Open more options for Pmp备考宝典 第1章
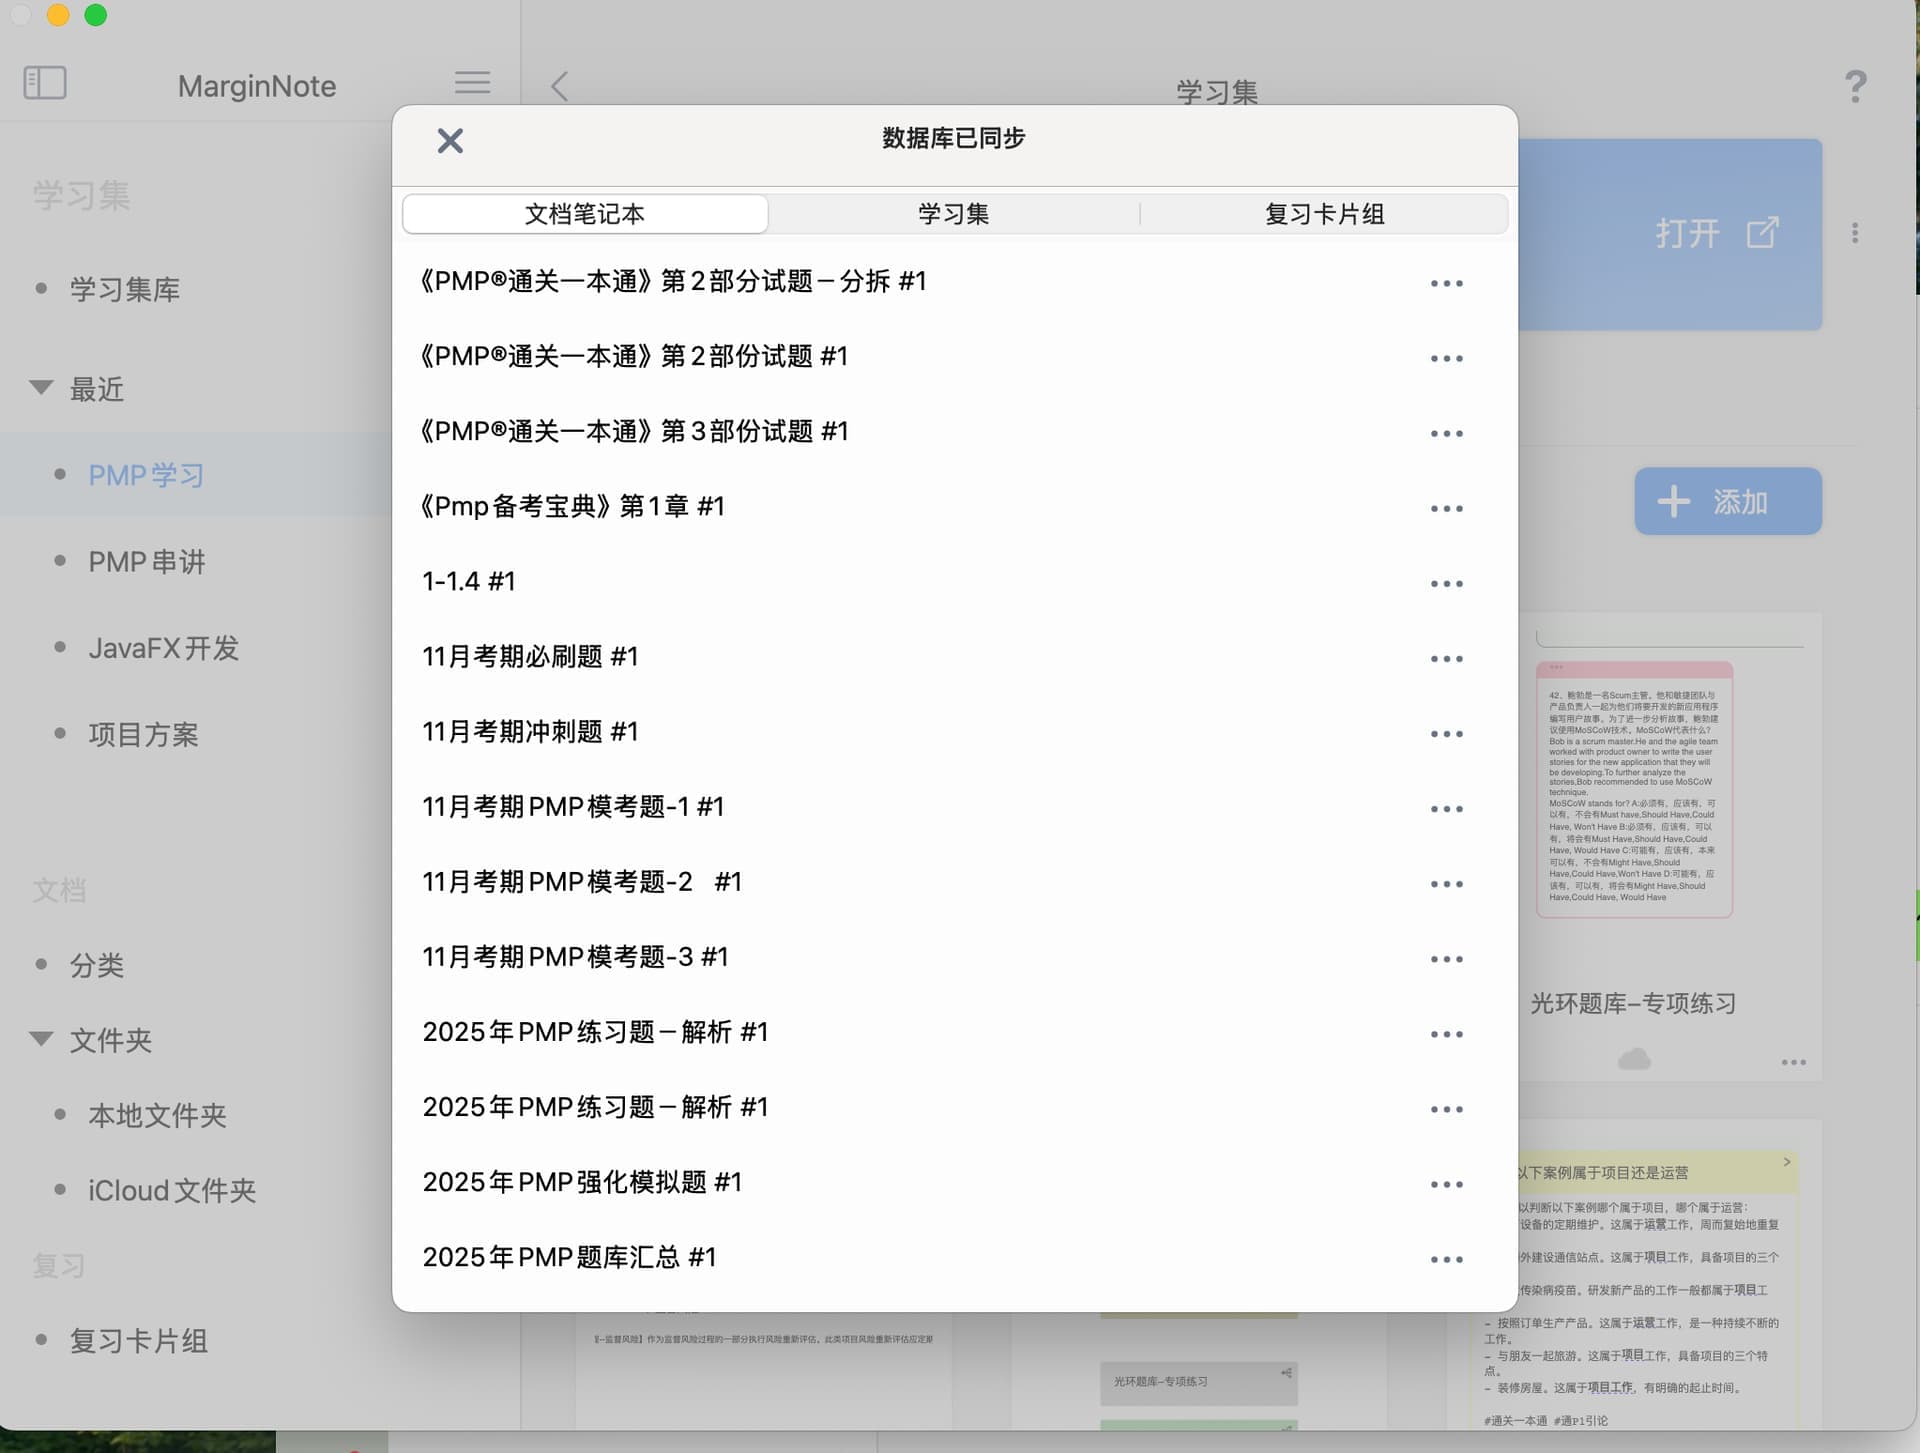The width and height of the screenshot is (1920, 1453). pyautogui.click(x=1446, y=509)
